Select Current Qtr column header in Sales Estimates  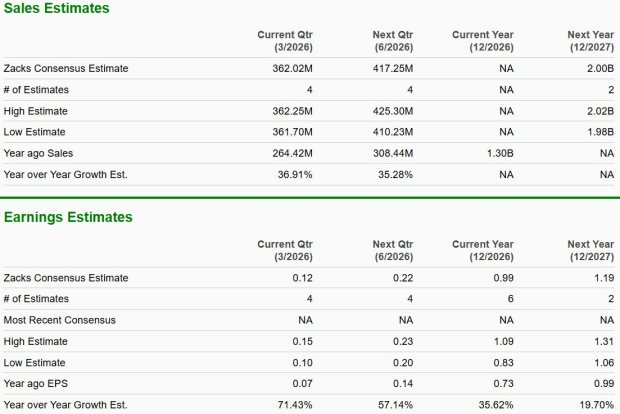pos(285,41)
